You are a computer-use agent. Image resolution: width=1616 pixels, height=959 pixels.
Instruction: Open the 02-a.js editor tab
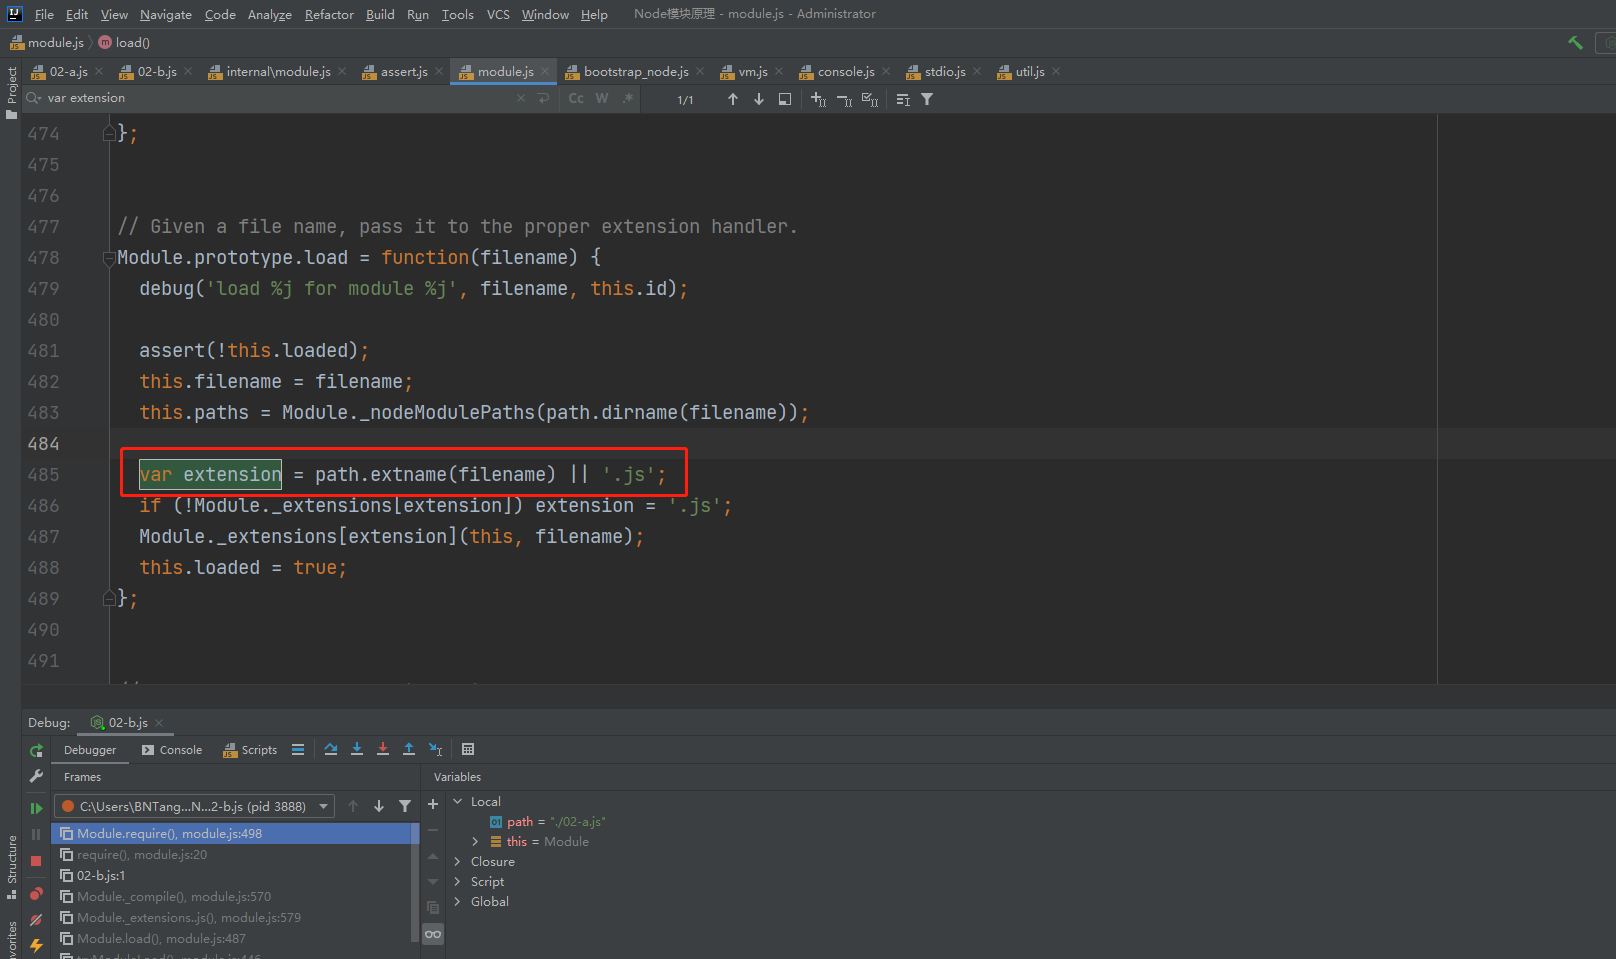[x=68, y=72]
